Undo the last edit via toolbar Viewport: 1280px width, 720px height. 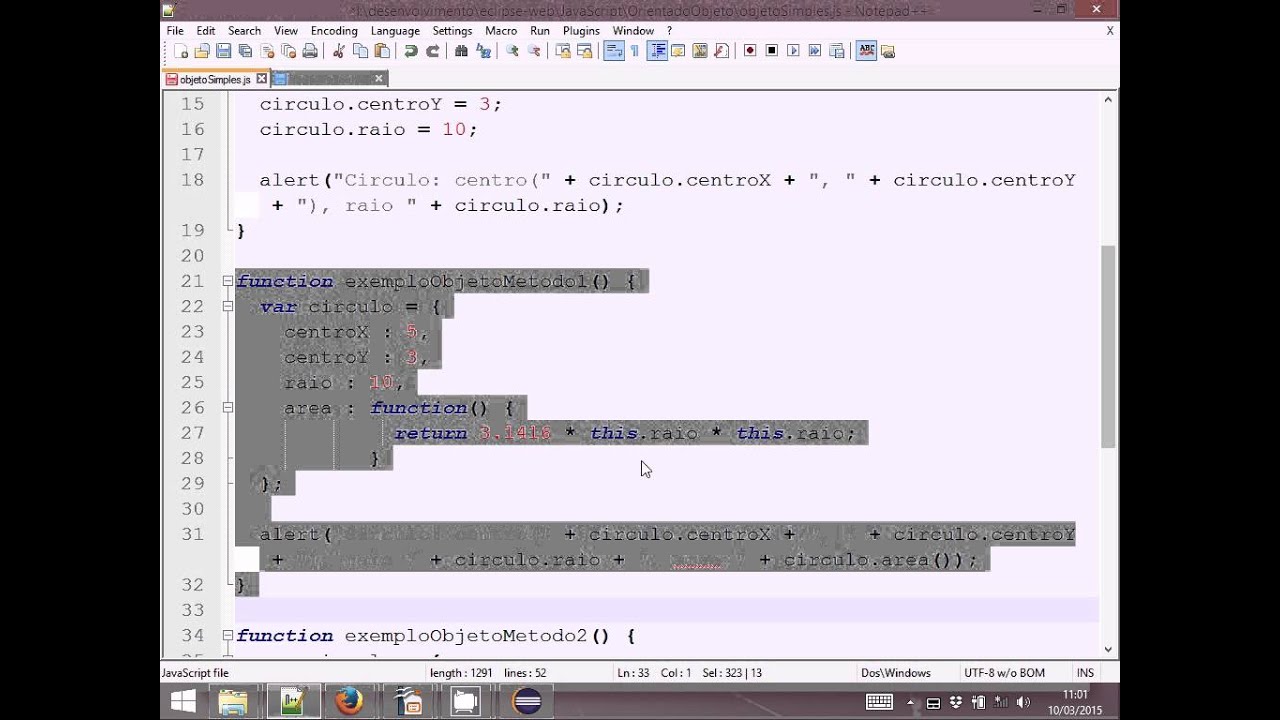pos(410,51)
